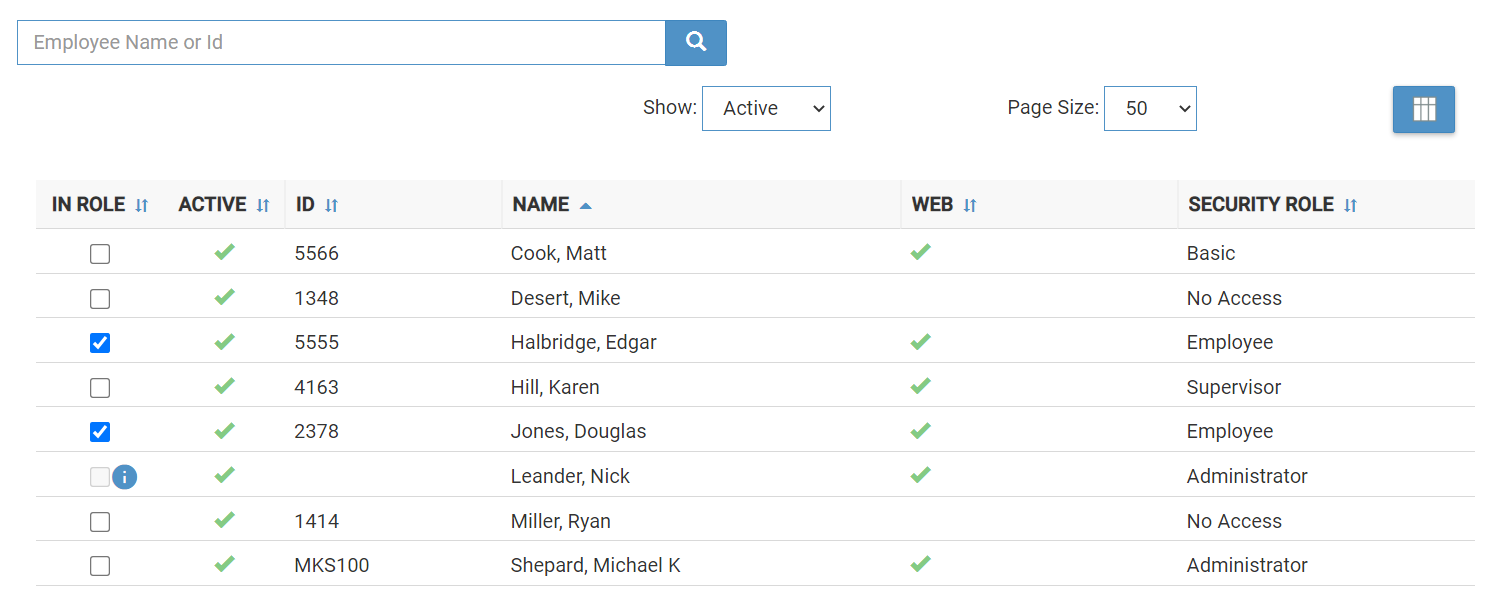Click the Desert, Mike name cell
This screenshot has width=1496, height=612.
pos(565,298)
